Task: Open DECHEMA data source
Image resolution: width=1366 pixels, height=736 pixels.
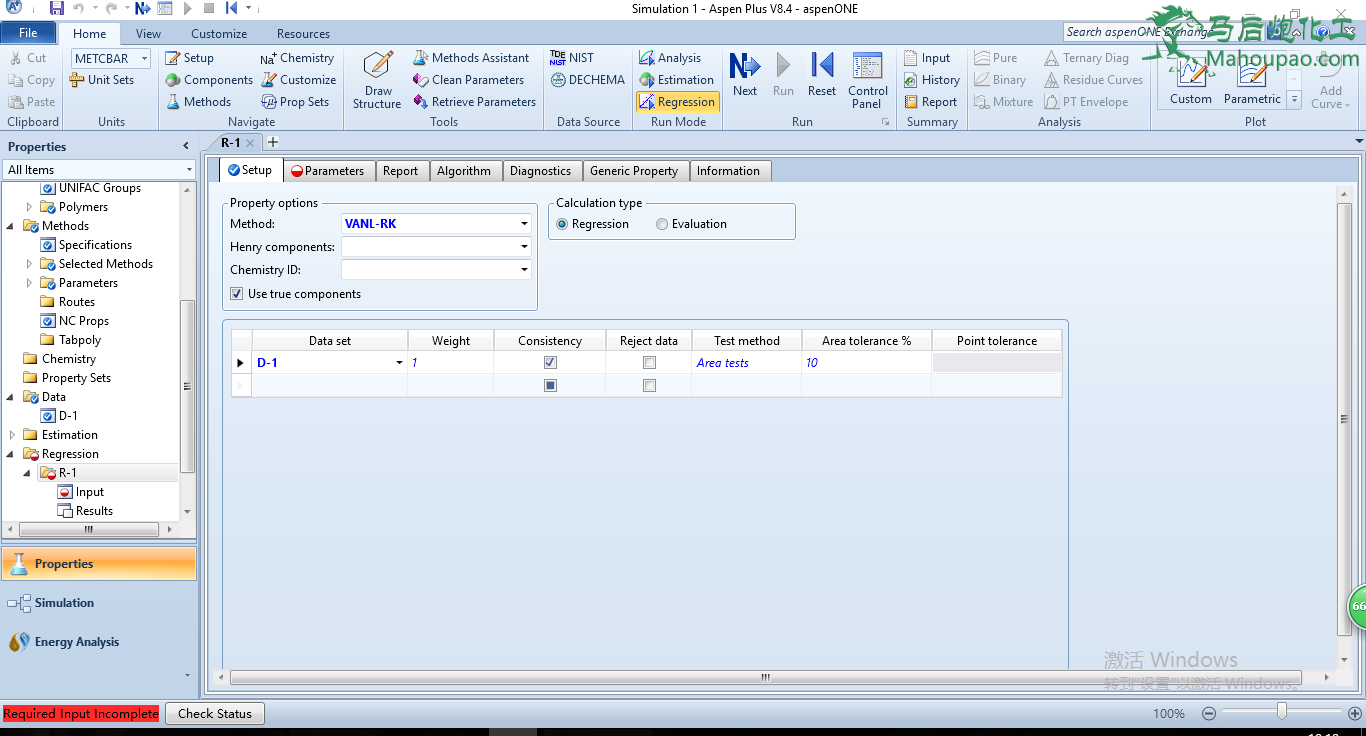Action: coord(587,80)
